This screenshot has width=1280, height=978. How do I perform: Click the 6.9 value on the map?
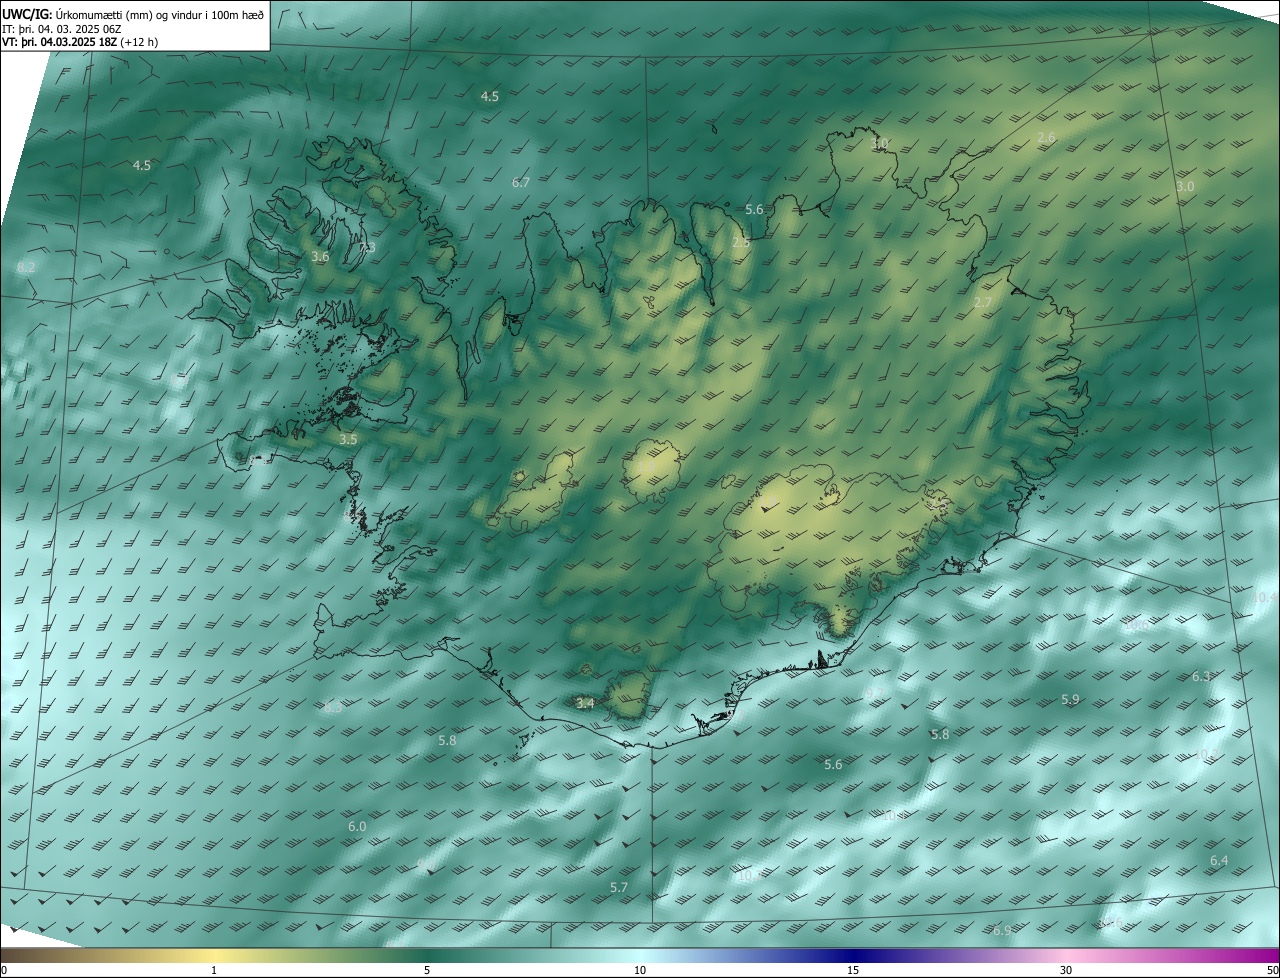1002,931
